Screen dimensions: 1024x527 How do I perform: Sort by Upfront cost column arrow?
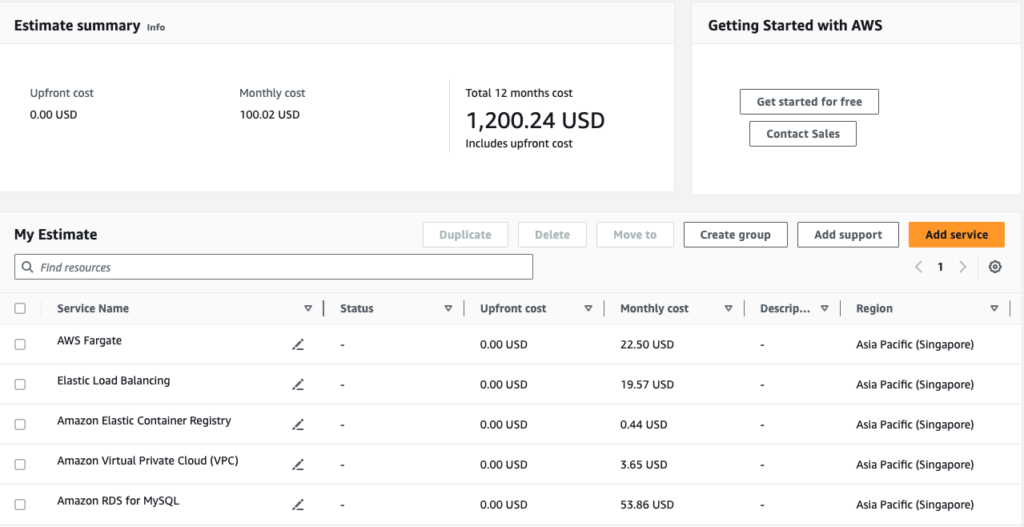tap(588, 308)
